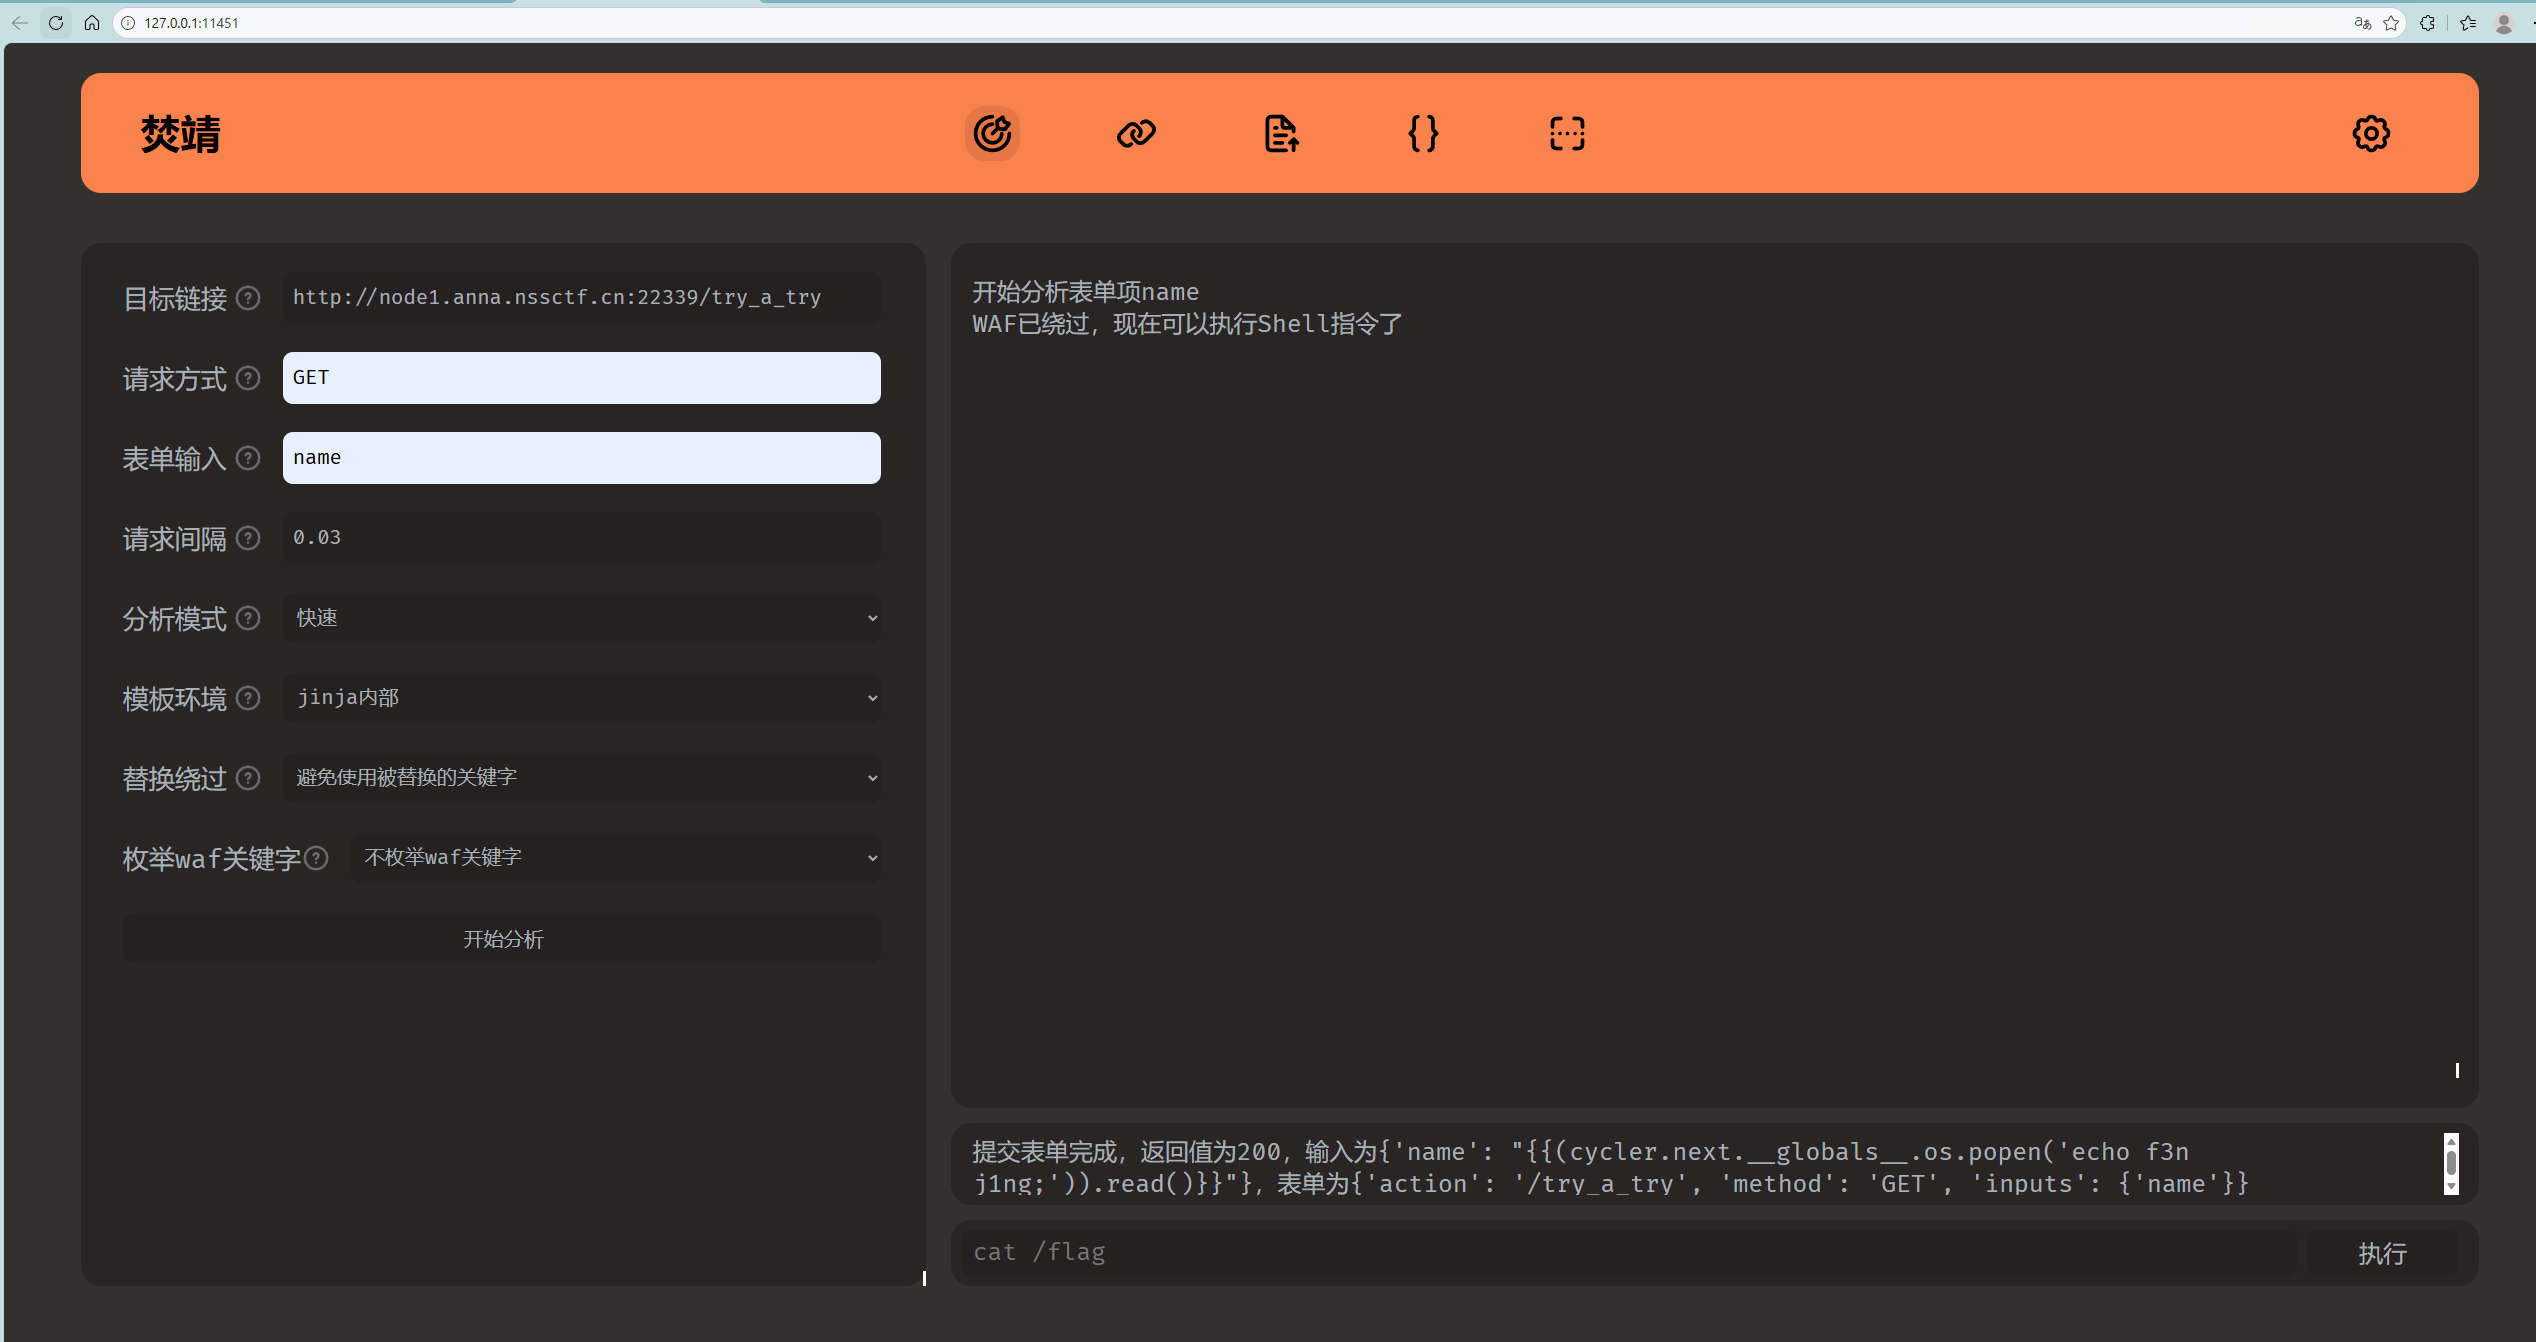
Task: Click help icon beside 请求间隔 label
Action: [x=248, y=538]
